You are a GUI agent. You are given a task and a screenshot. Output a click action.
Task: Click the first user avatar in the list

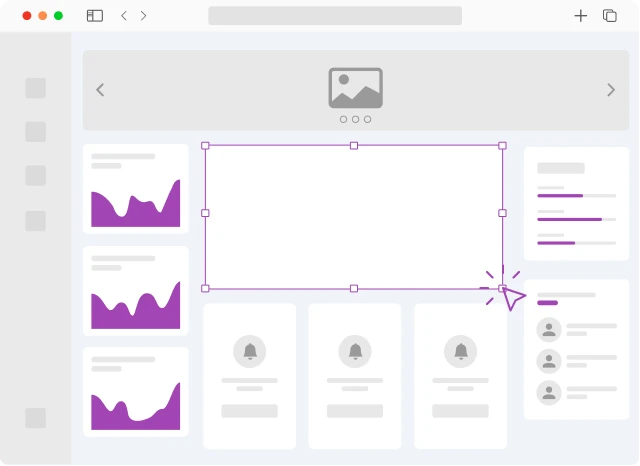coord(548,329)
